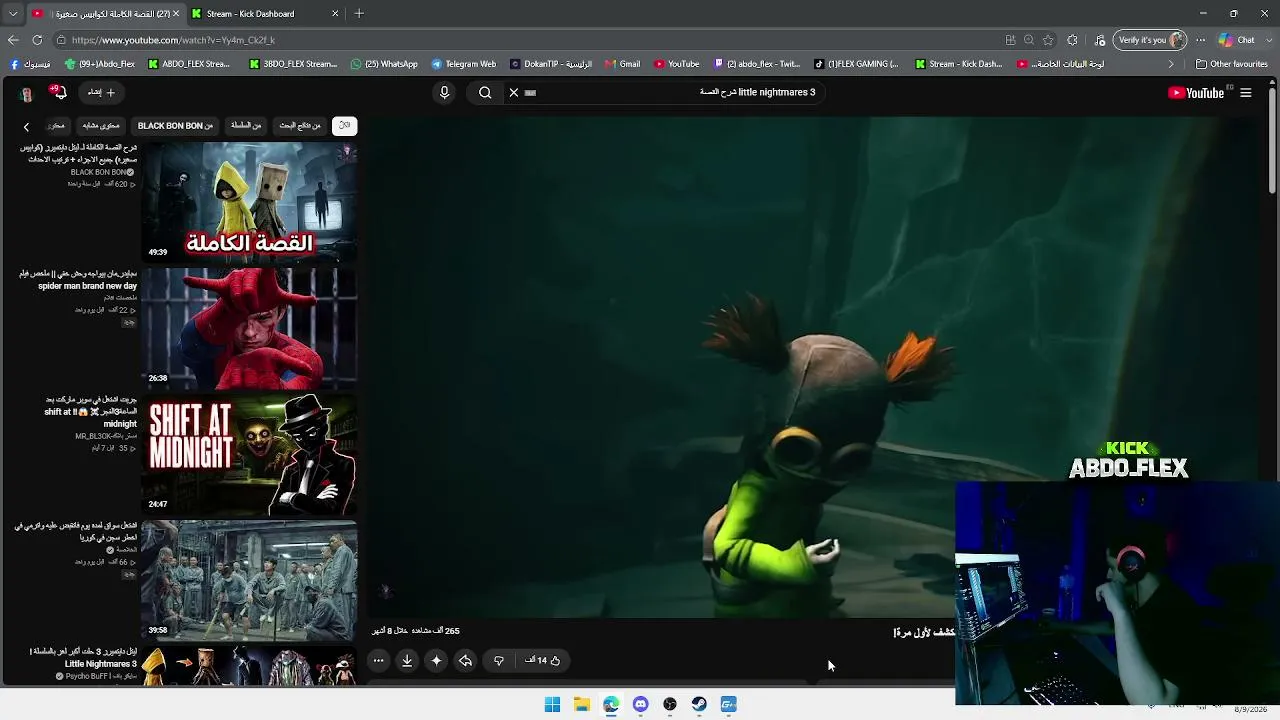Click the sparkle Ask button below video
This screenshot has height=720, width=1280.
(436, 660)
